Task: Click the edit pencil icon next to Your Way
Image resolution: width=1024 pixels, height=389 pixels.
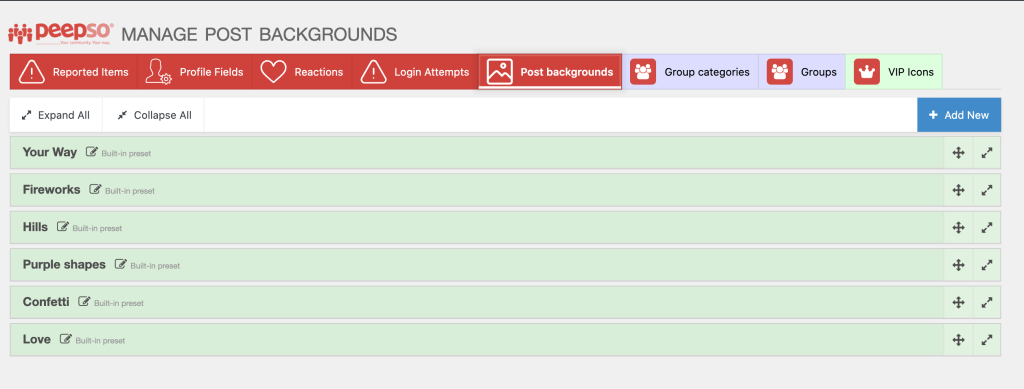Action: pyautogui.click(x=92, y=153)
